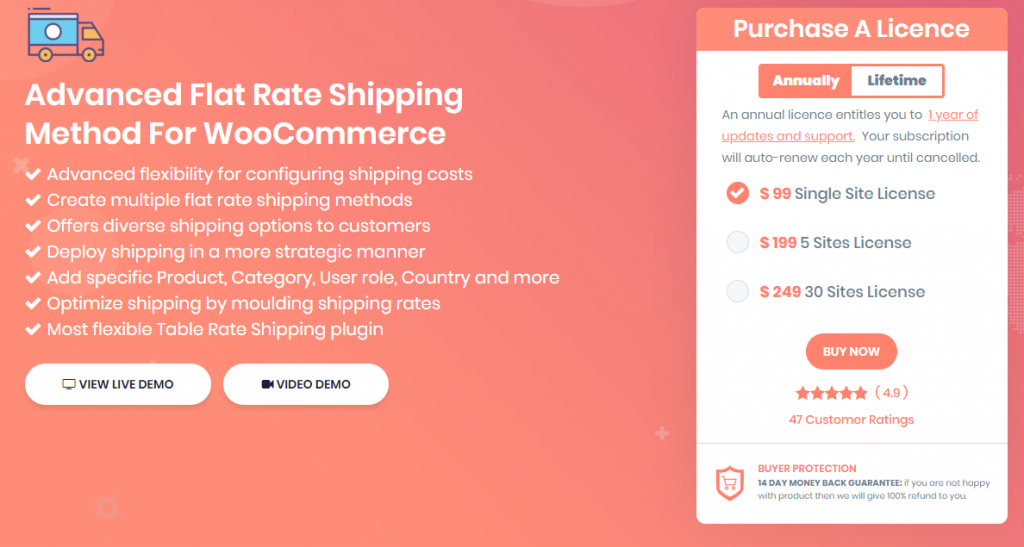The image size is (1024, 547).
Task: Switch to the Lifetime billing tab
Action: click(x=896, y=81)
